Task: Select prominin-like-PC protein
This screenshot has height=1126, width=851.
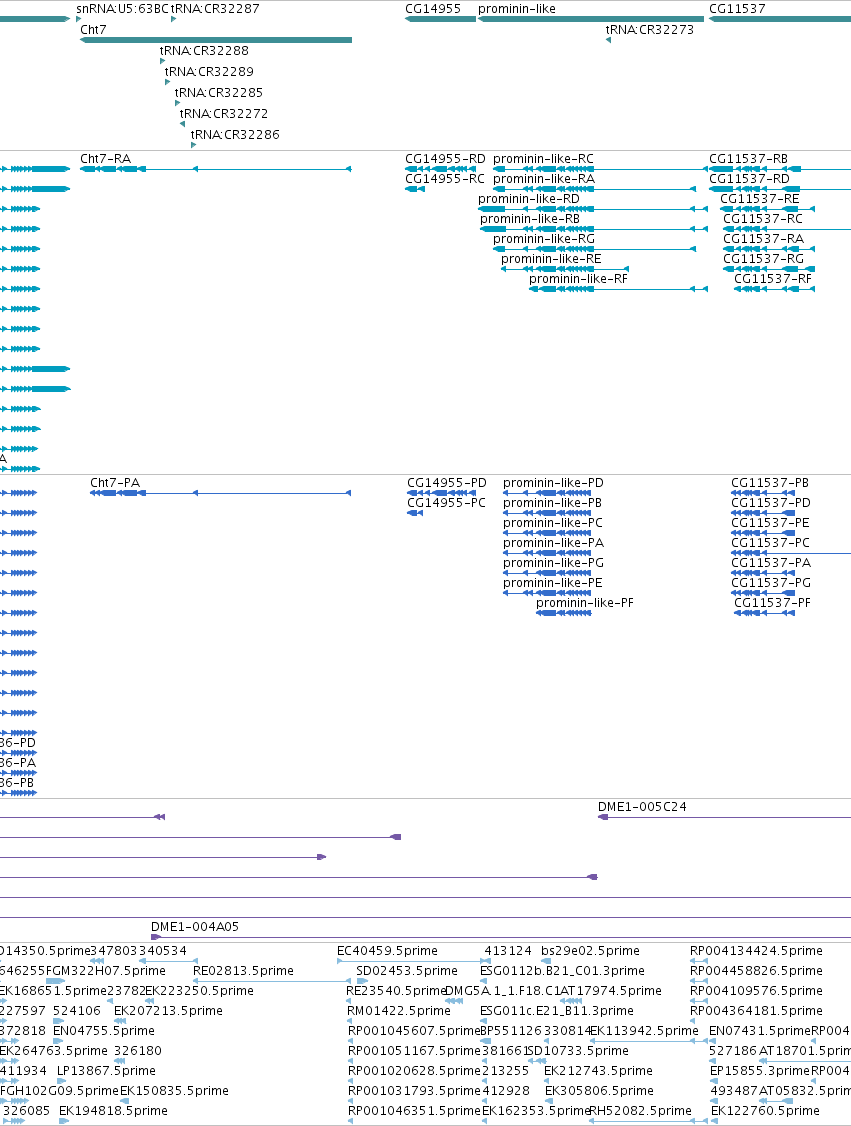Action: click(x=553, y=523)
